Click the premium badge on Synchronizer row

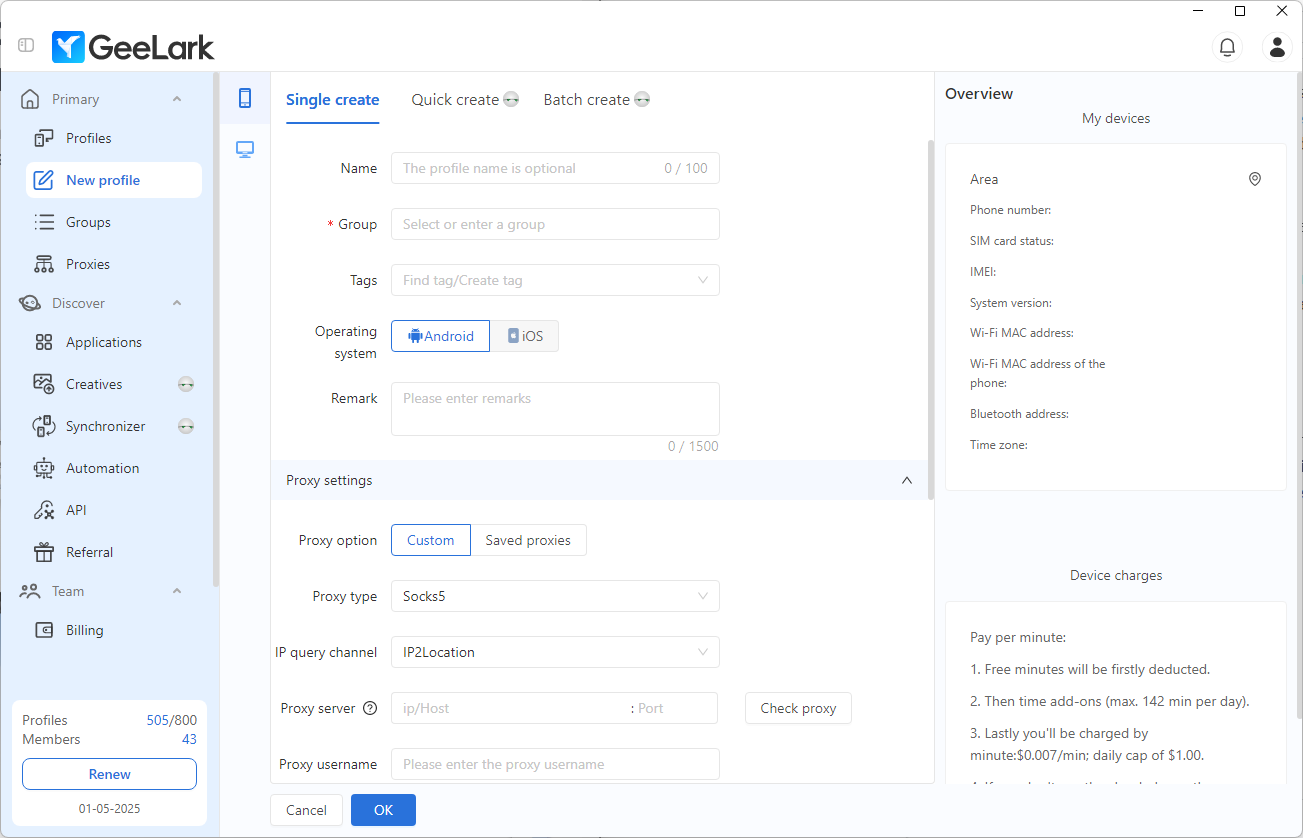(186, 426)
